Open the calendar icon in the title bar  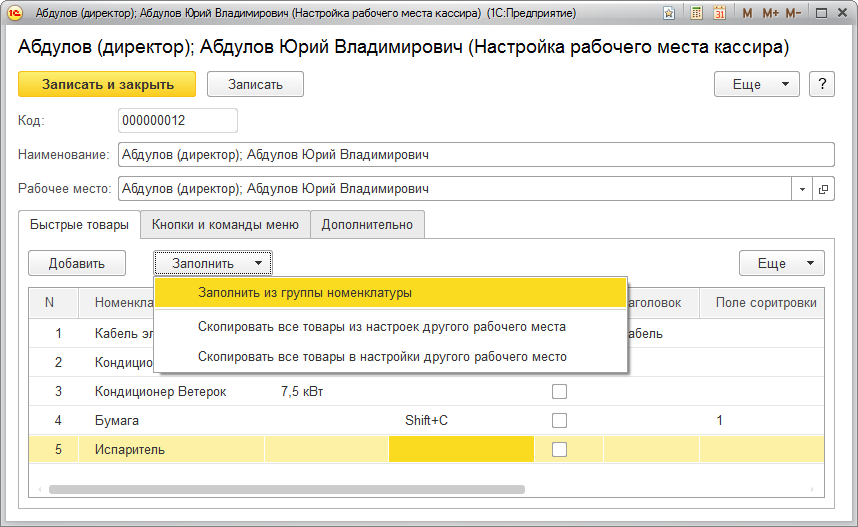(719, 14)
